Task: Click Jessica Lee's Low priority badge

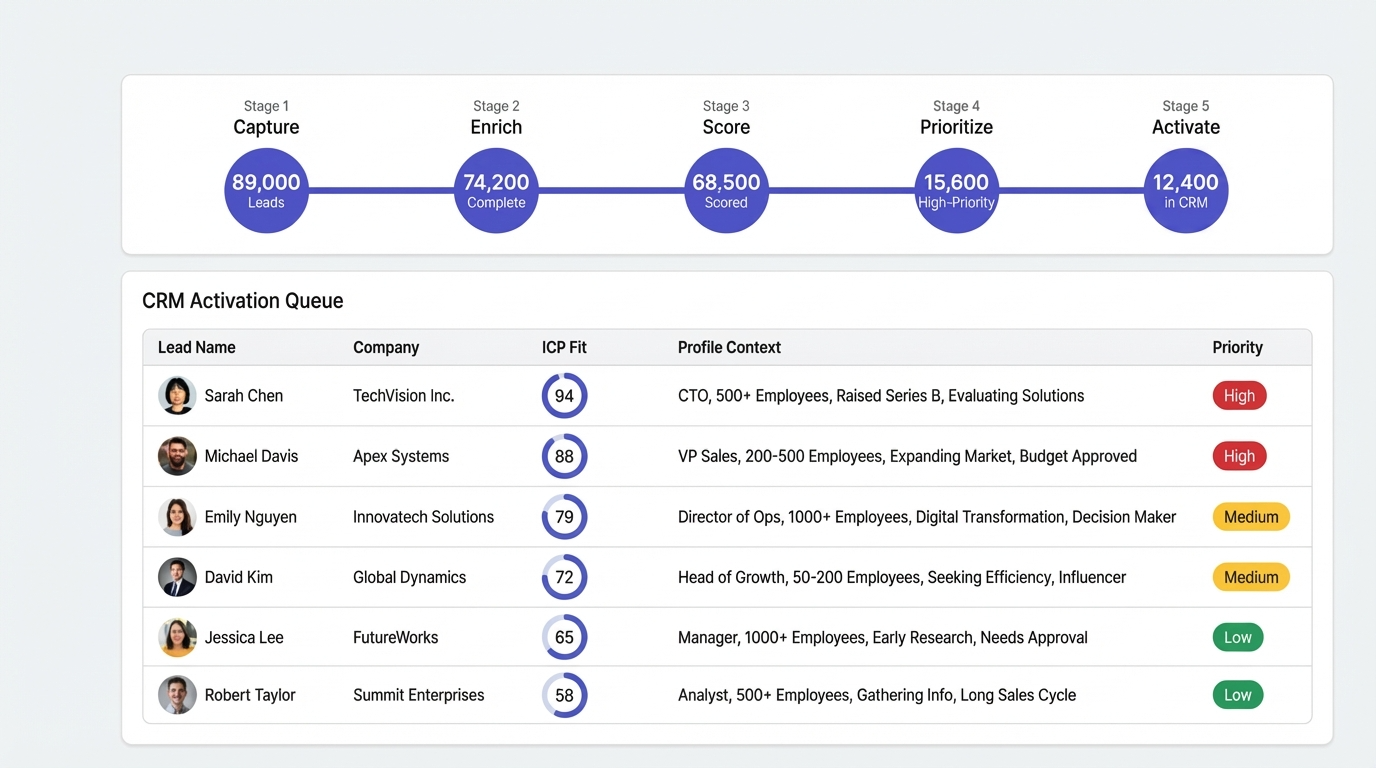Action: click(1238, 637)
